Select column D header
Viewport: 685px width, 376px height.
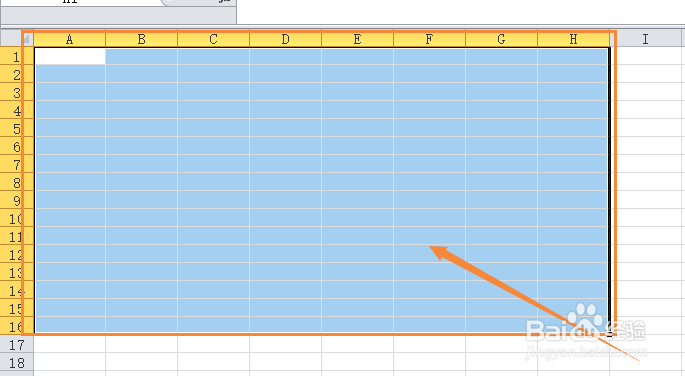tap(286, 39)
